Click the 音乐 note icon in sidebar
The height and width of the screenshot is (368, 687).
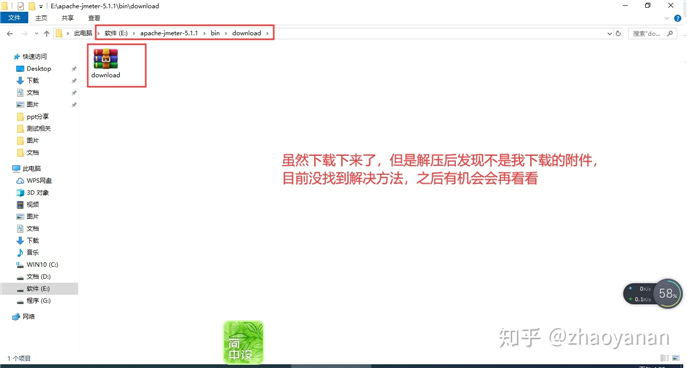[x=20, y=252]
